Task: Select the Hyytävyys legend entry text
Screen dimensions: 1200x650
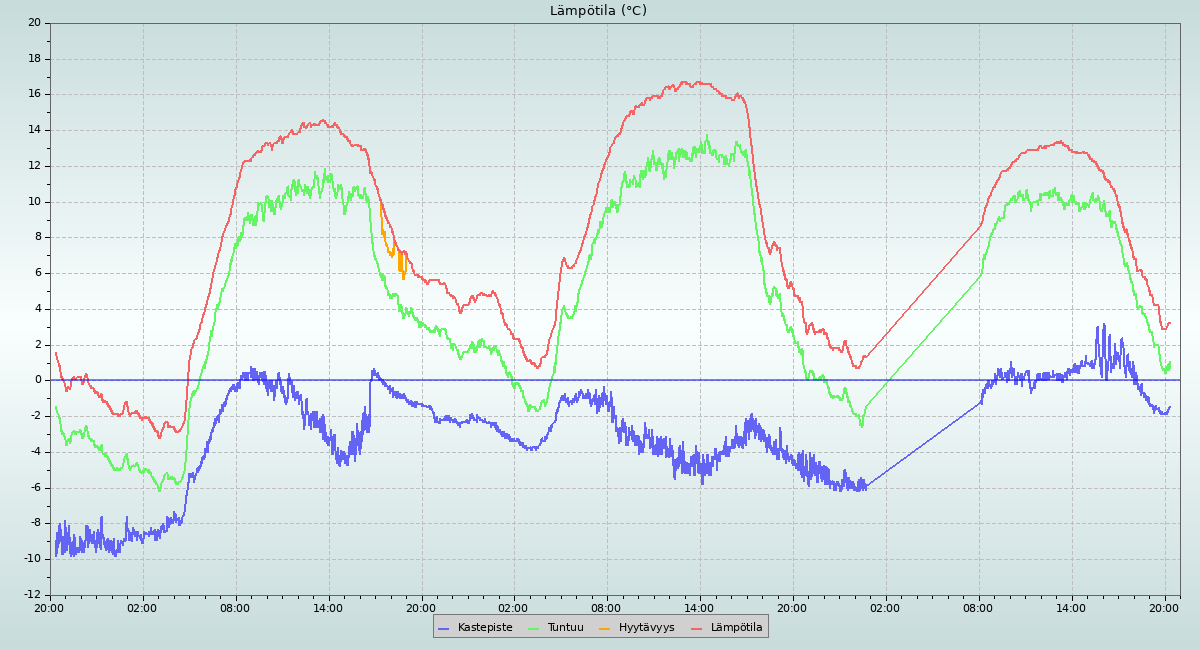Action: click(646, 627)
